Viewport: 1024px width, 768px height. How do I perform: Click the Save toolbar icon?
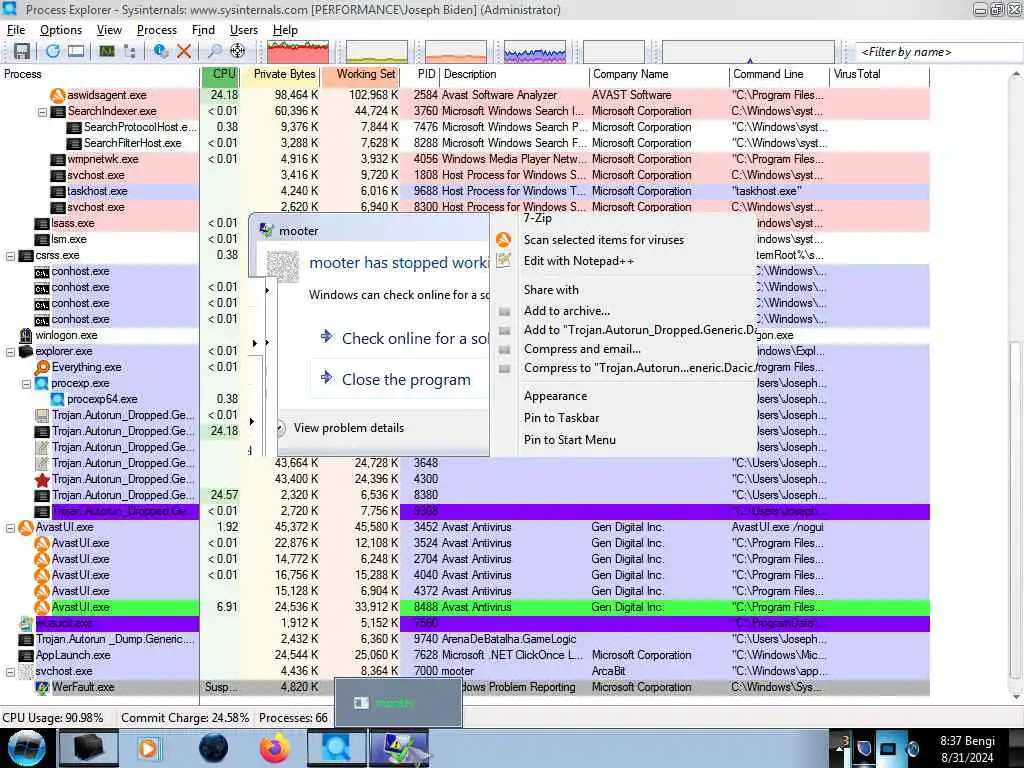(22, 52)
